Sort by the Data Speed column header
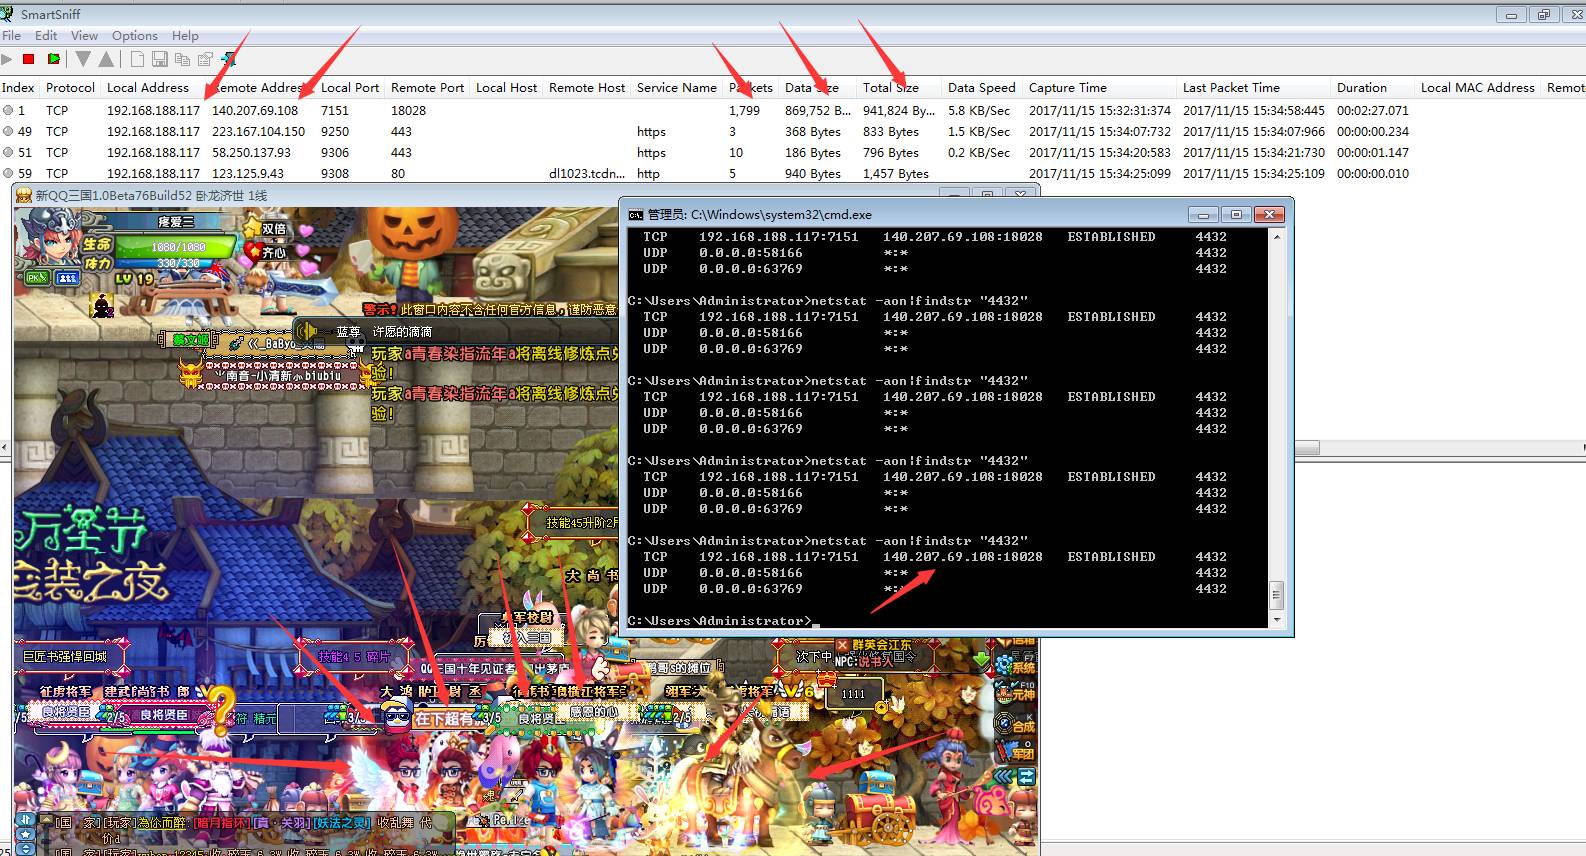The height and width of the screenshot is (856, 1586). [x=981, y=88]
